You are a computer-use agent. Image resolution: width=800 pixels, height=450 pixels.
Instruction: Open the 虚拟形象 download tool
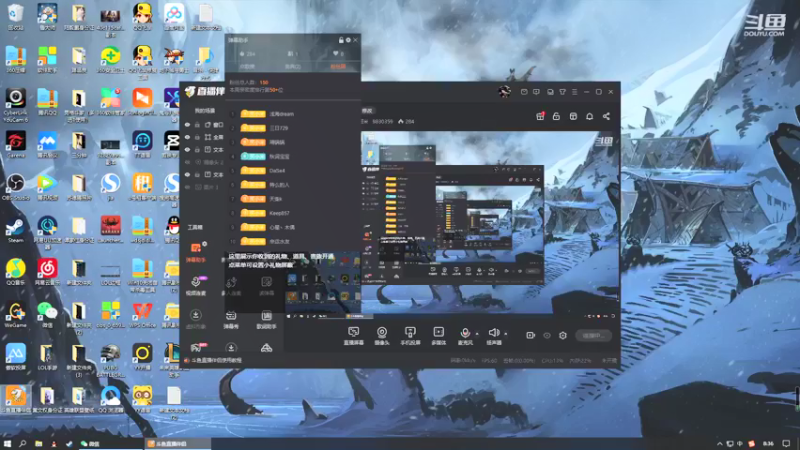point(195,319)
